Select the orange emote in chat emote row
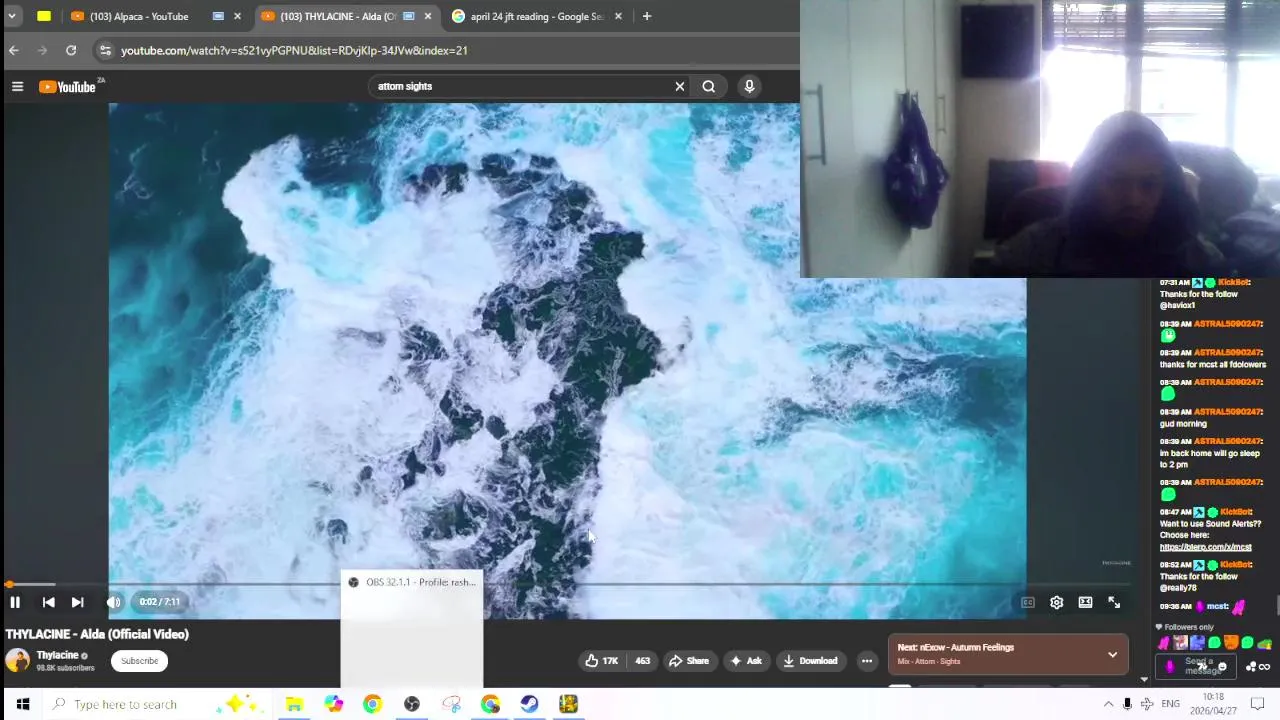The image size is (1280, 720). [x=1232, y=643]
